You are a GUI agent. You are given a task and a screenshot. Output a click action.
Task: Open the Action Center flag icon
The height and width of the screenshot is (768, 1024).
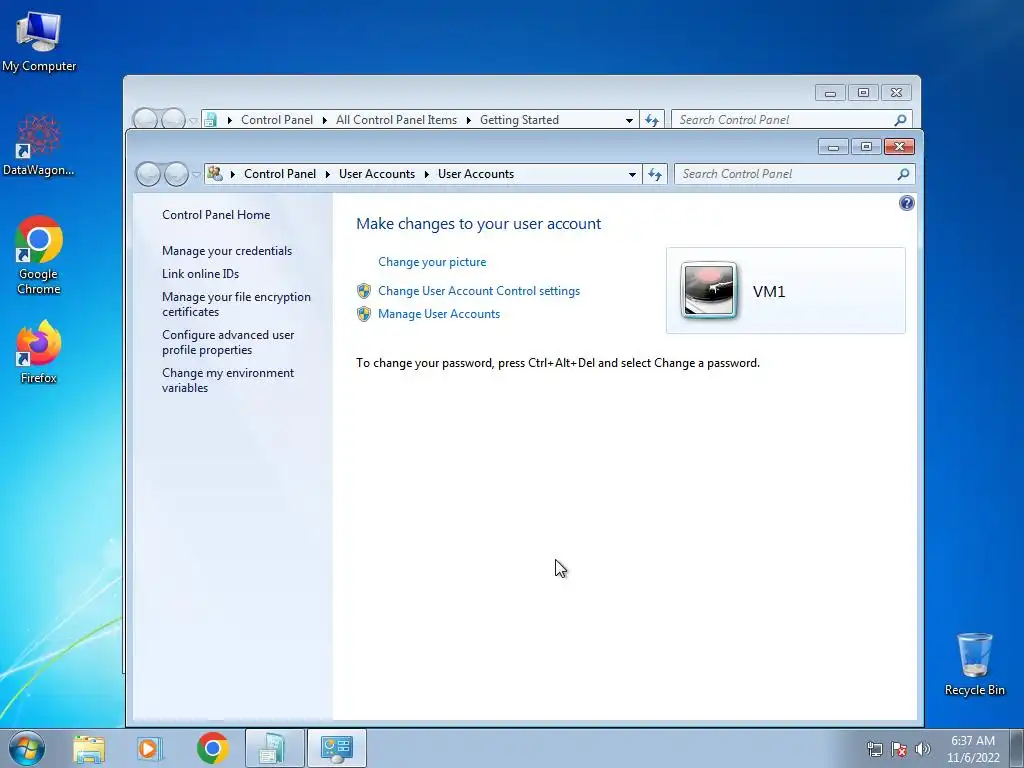(x=899, y=749)
